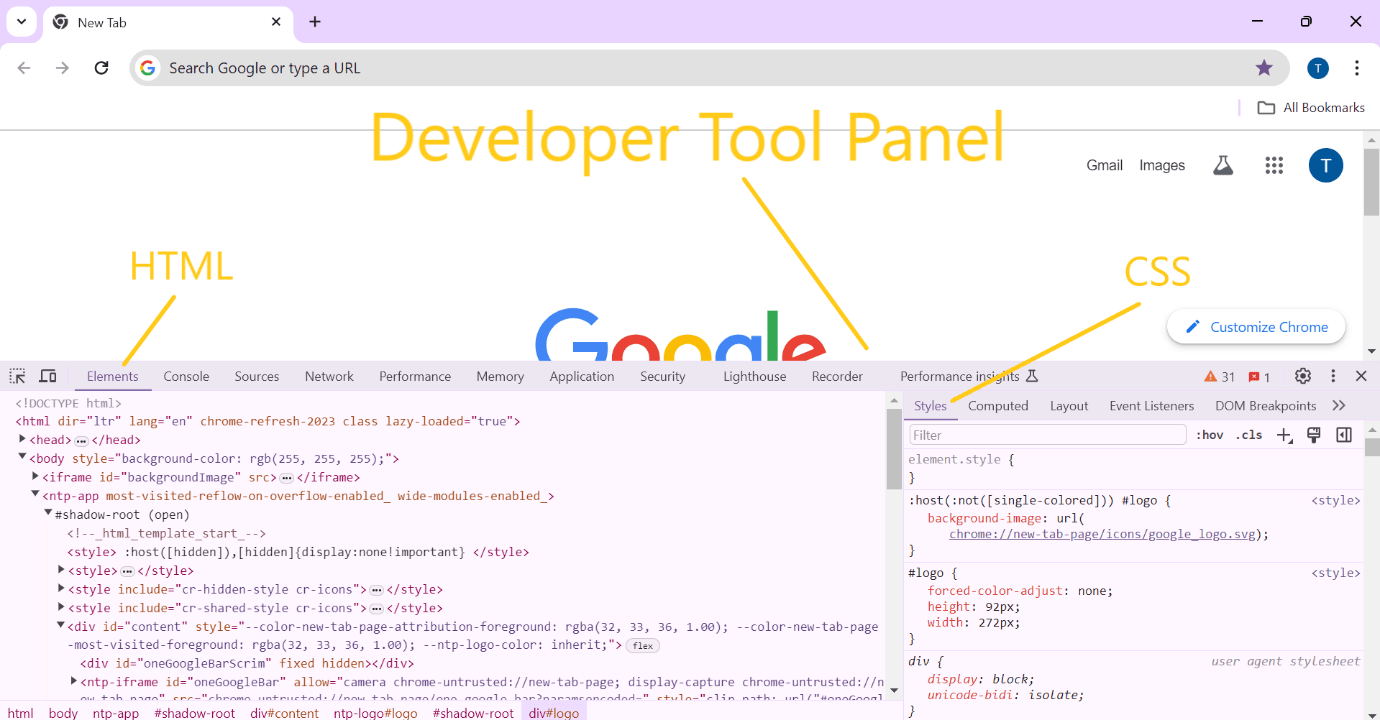Select body in the breadcrumb
Viewport: 1380px width, 720px height.
pos(63,713)
